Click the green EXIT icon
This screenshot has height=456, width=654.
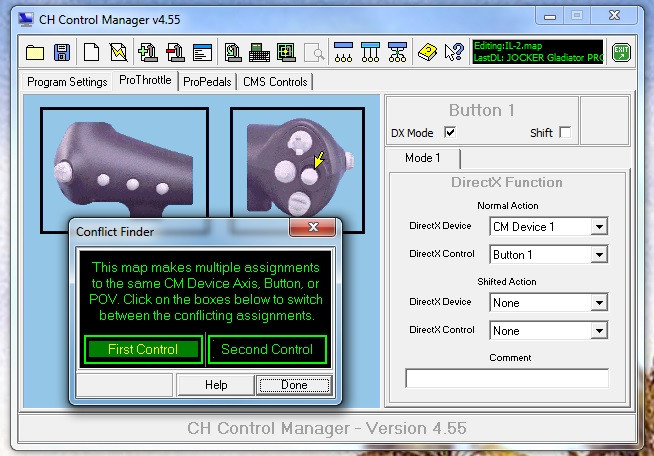pyautogui.click(x=621, y=53)
